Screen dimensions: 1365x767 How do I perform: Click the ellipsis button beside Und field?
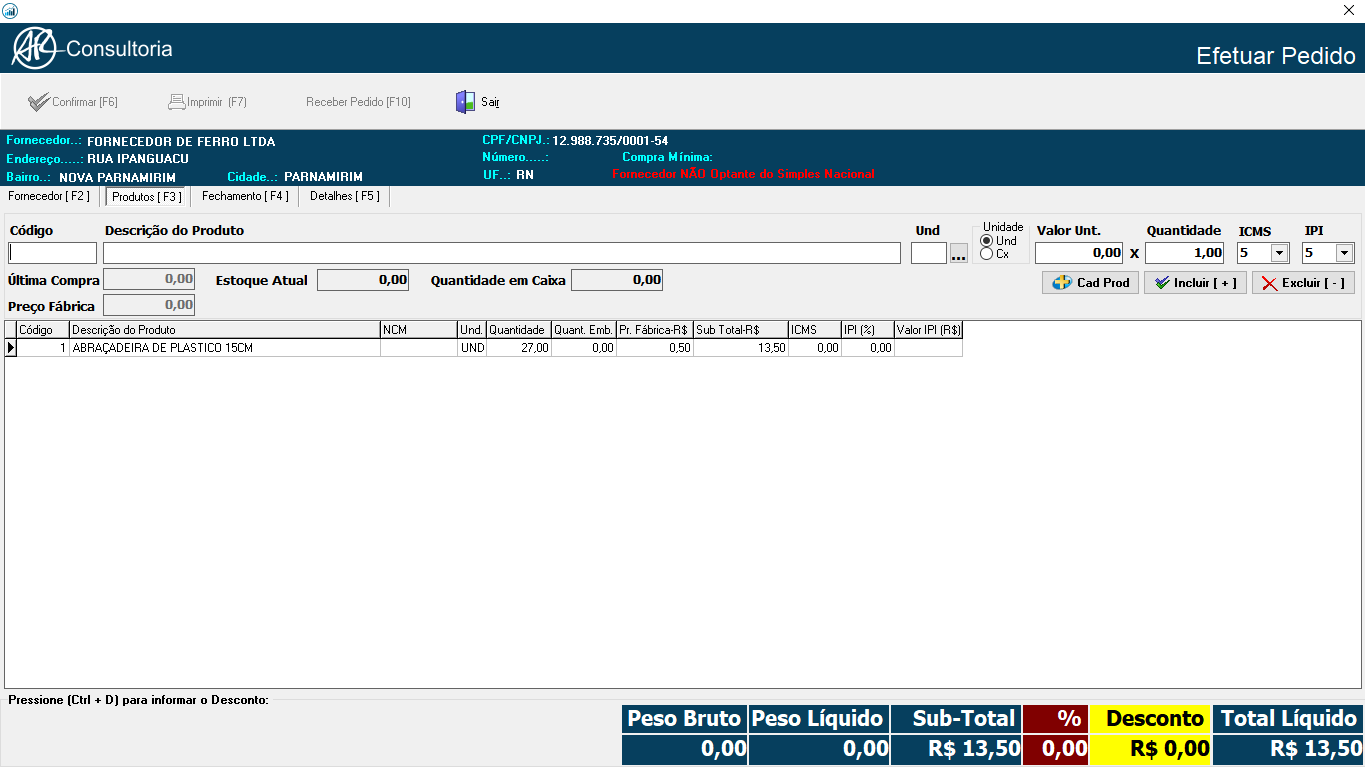(x=959, y=254)
